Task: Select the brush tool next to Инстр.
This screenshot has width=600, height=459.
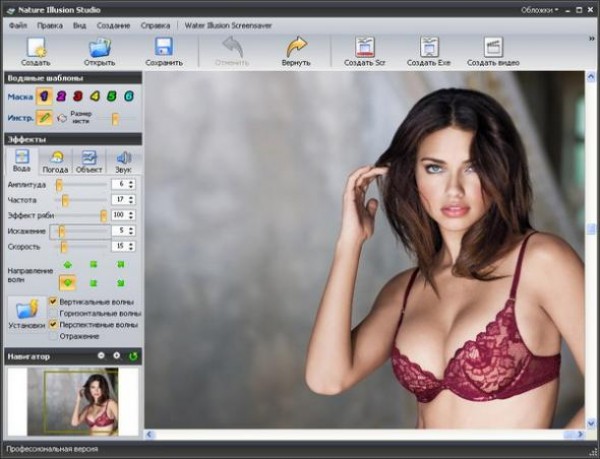Action: point(45,117)
